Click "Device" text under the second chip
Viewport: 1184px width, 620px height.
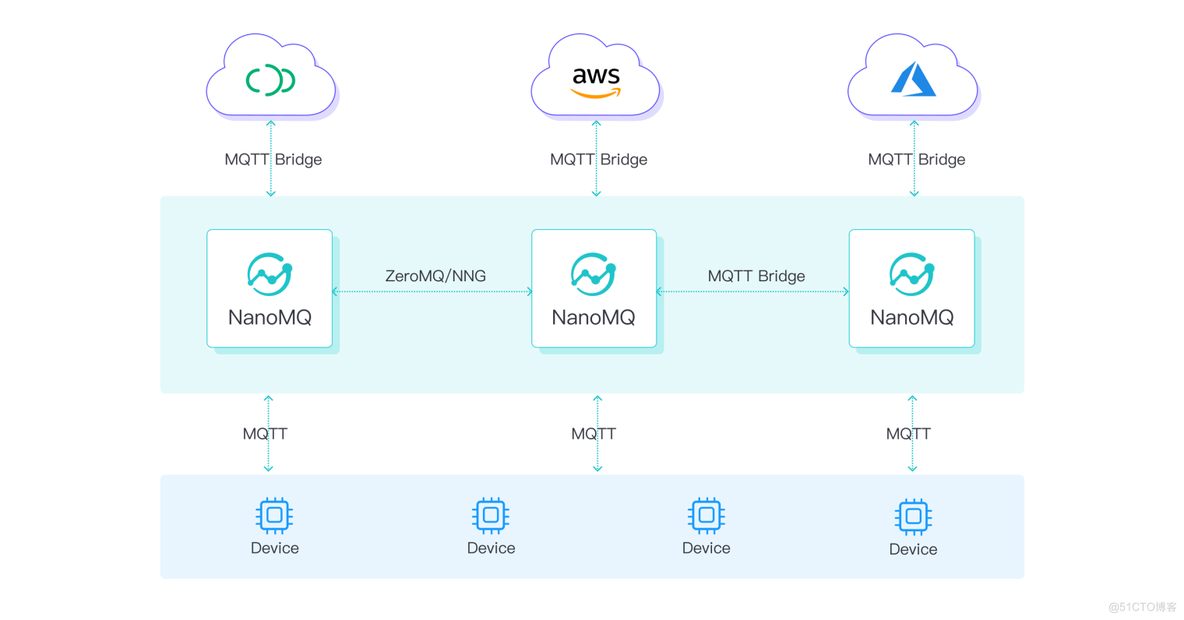pos(491,548)
